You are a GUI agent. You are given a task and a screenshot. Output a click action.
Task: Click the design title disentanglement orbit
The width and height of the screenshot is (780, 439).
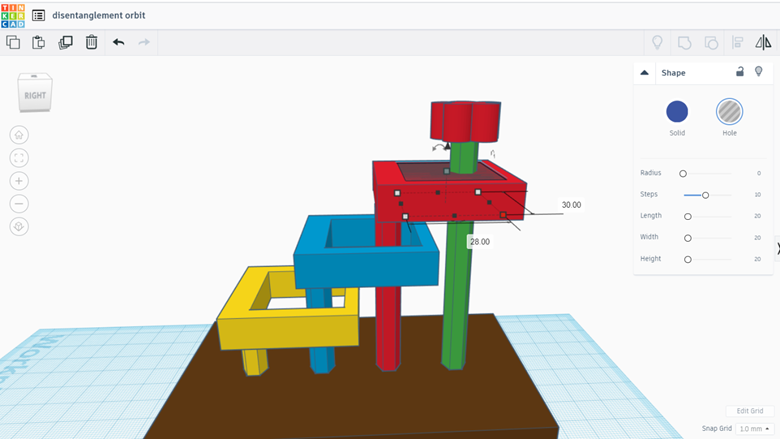[99, 15]
